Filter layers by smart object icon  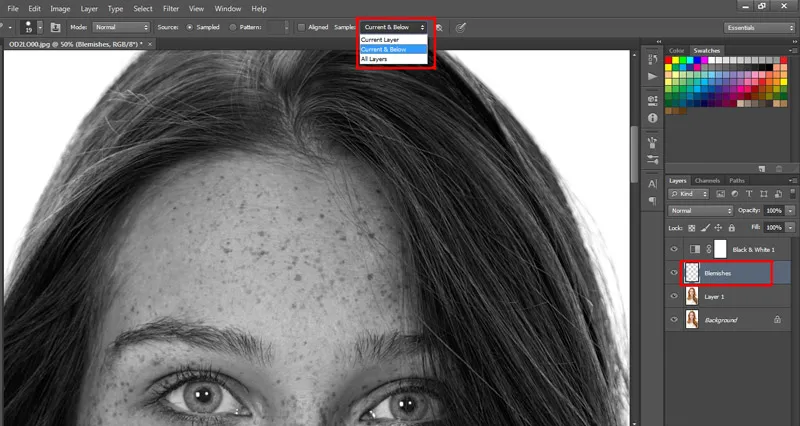pyautogui.click(x=778, y=194)
